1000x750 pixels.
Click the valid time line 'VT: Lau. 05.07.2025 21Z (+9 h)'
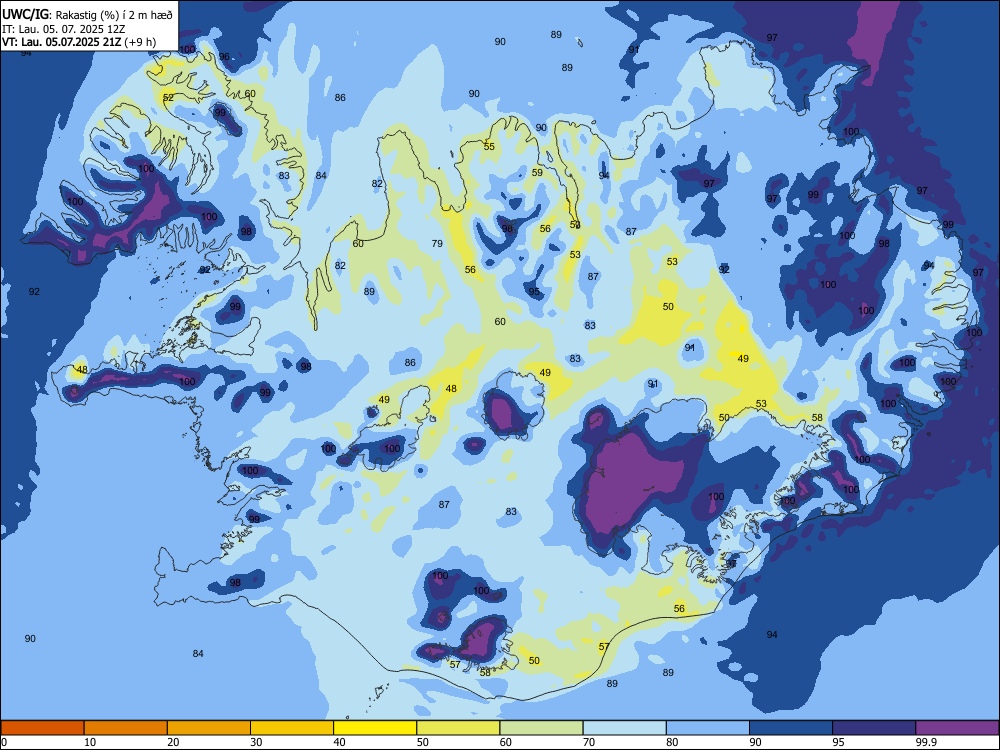[79, 42]
